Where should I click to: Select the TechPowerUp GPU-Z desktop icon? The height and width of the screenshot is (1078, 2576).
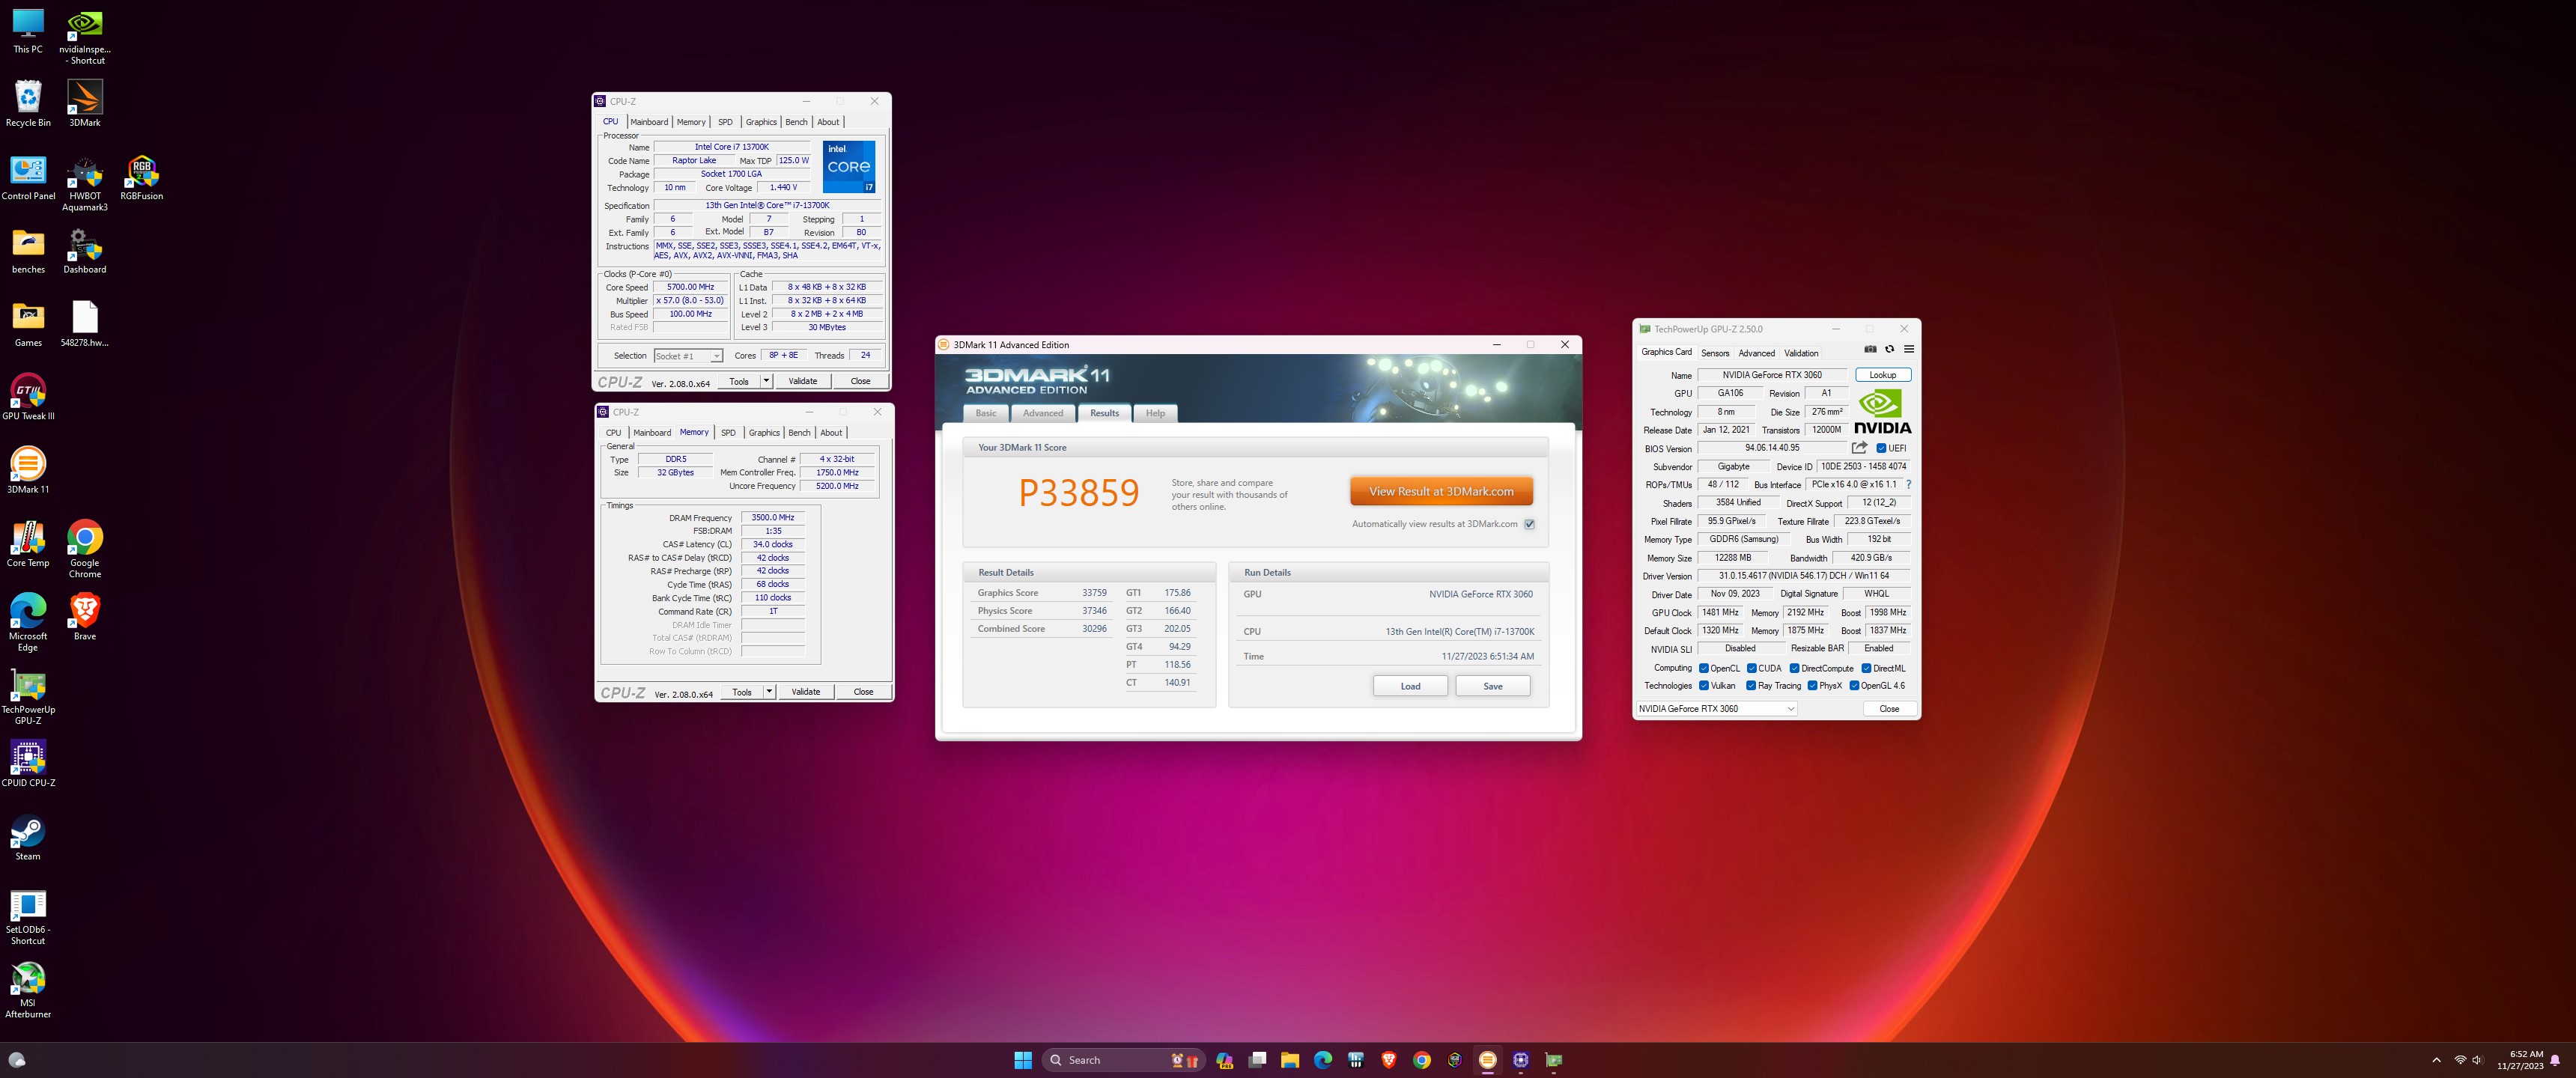[28, 697]
